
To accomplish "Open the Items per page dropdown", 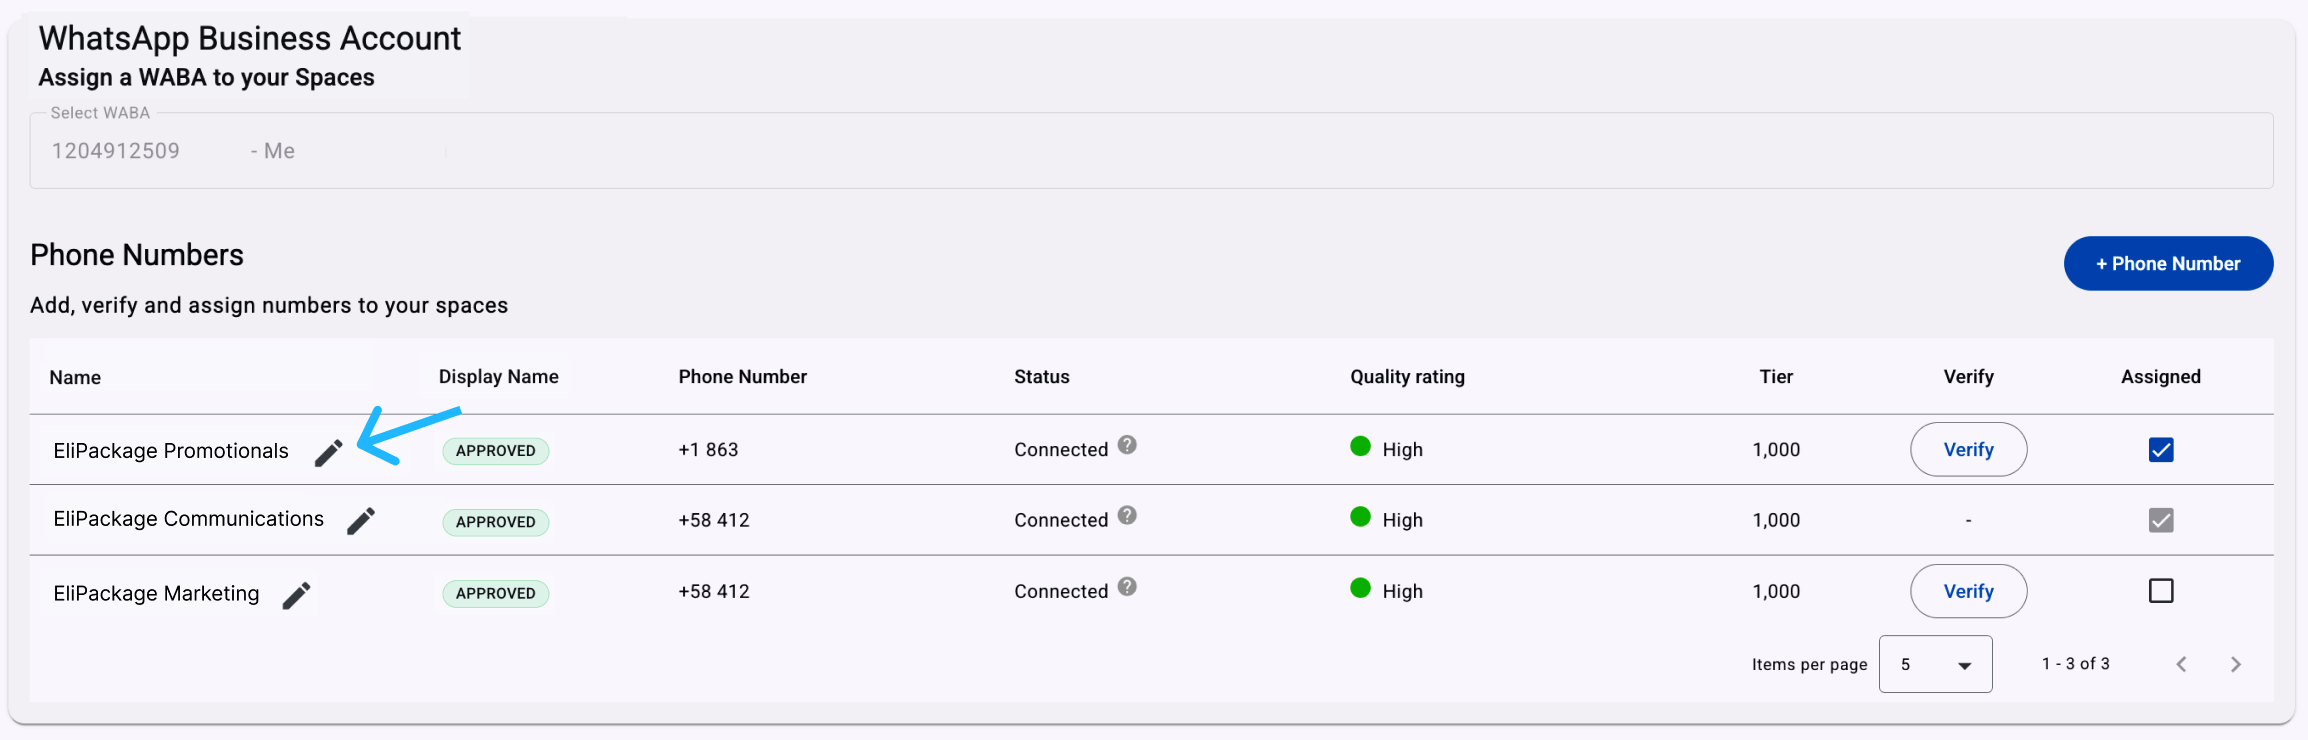I will click(x=1936, y=664).
